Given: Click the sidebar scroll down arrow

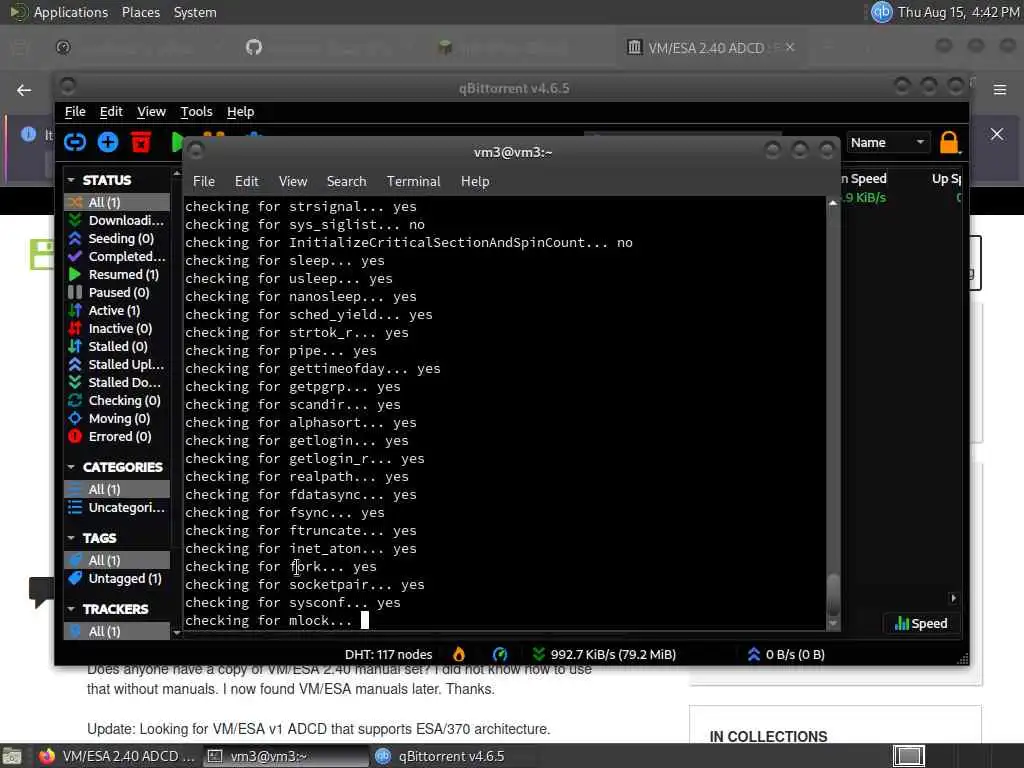Looking at the screenshot, I should pyautogui.click(x=176, y=632).
